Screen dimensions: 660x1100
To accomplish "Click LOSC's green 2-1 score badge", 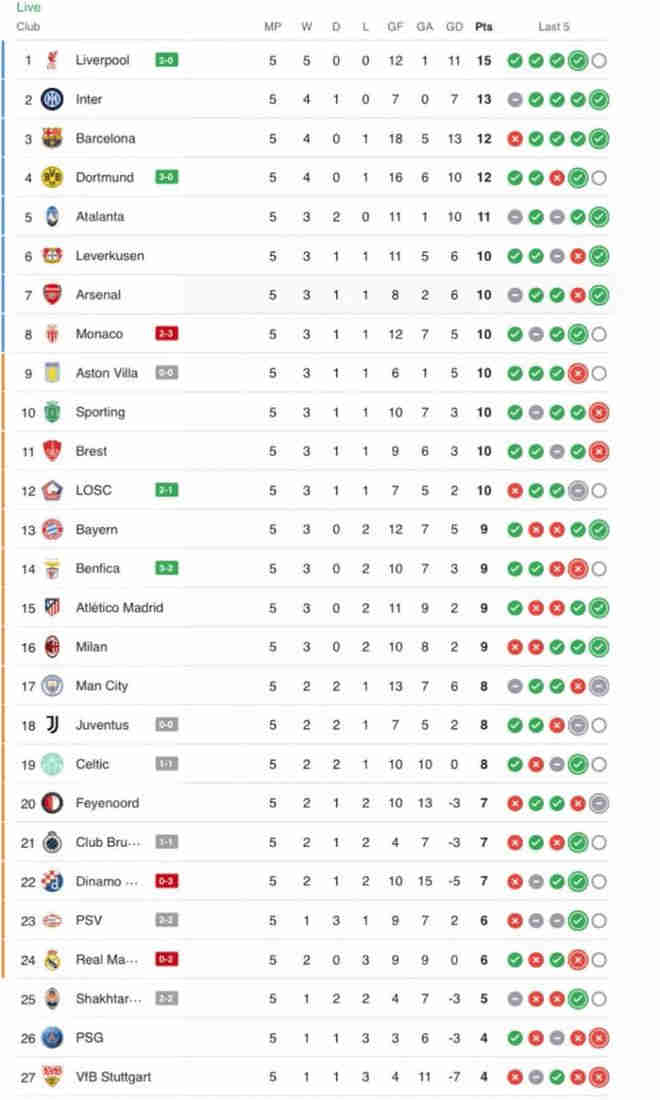I will [x=166, y=490].
